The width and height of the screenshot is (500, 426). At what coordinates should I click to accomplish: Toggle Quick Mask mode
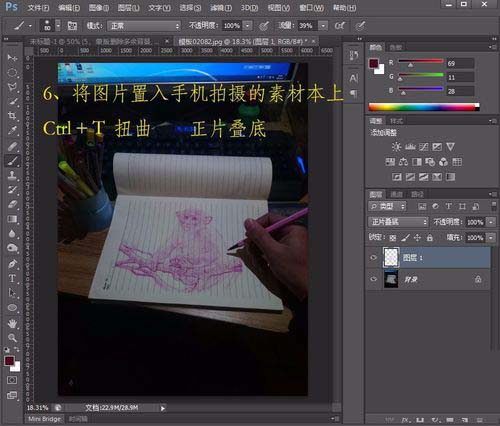pos(12,380)
